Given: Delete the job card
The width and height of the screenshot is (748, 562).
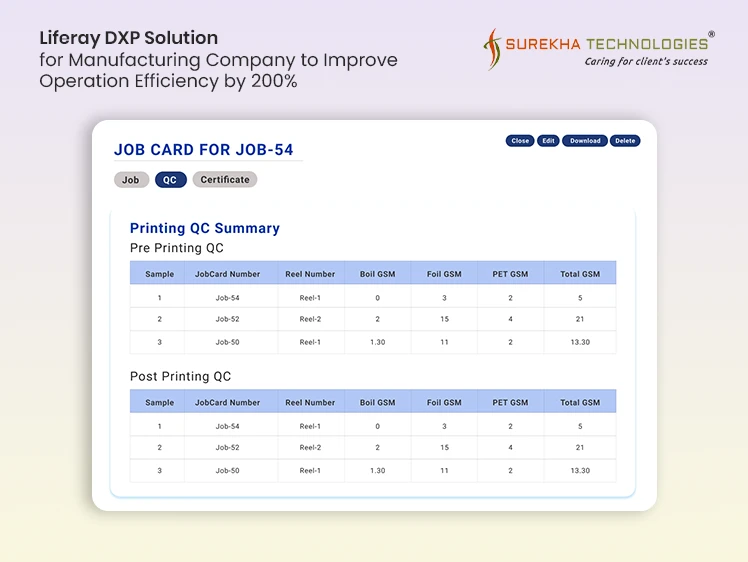Looking at the screenshot, I should 625,141.
